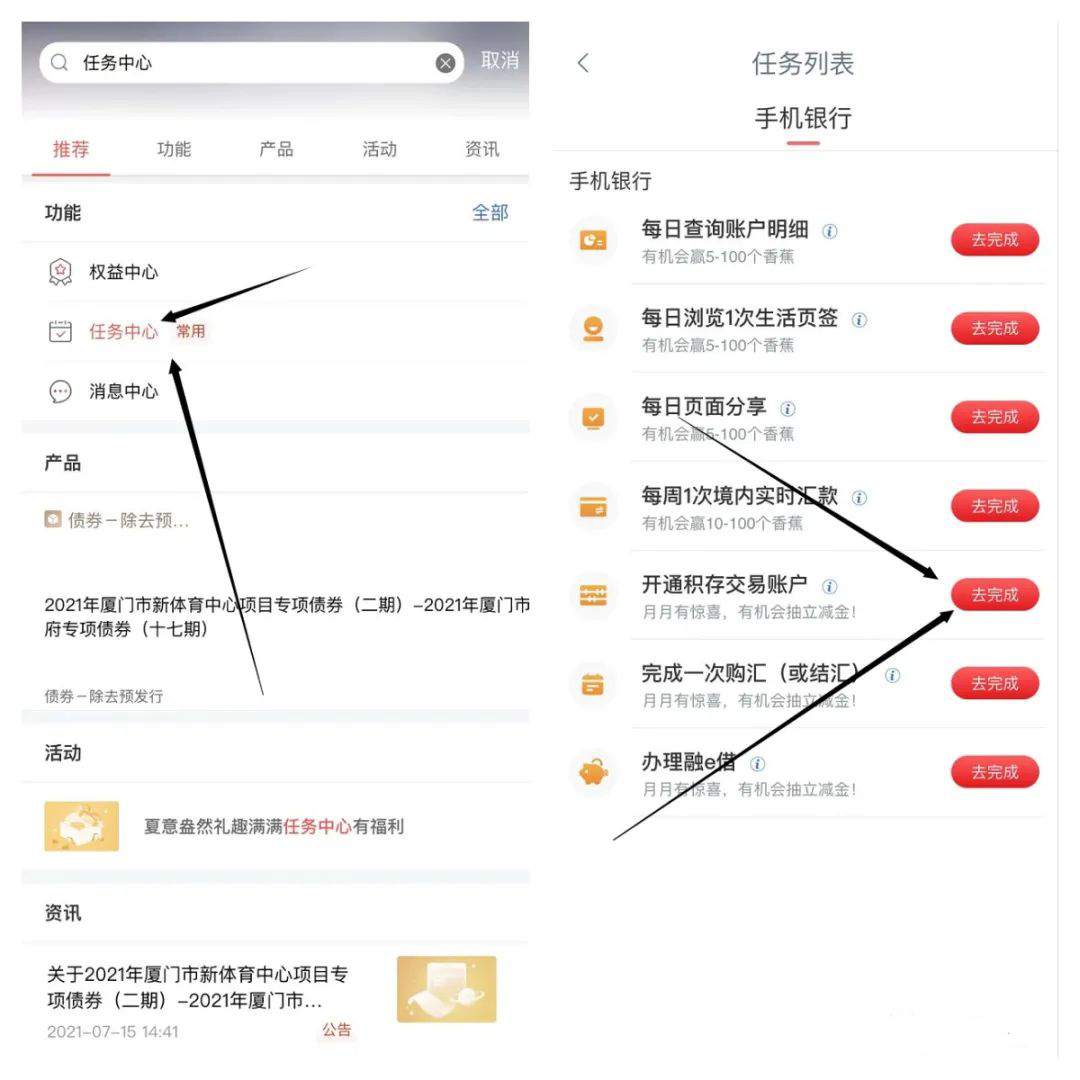1080x1080 pixels.
Task: Tap info icon next to 每日页面分享
Action: [787, 408]
